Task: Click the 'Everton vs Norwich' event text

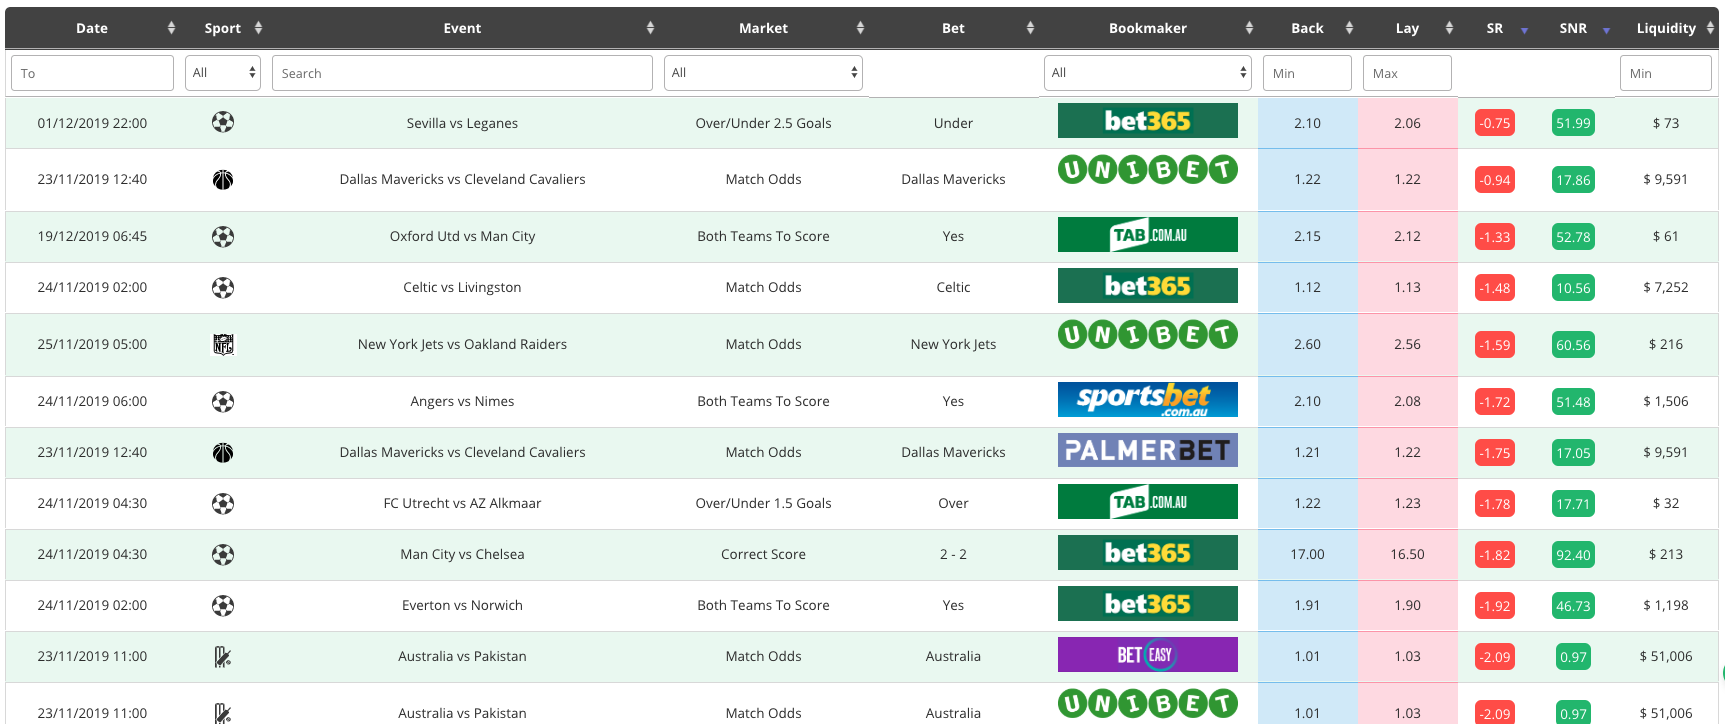Action: (x=462, y=605)
